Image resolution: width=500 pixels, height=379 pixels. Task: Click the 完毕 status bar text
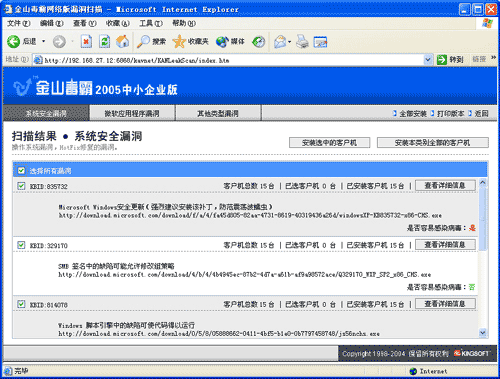(21, 371)
